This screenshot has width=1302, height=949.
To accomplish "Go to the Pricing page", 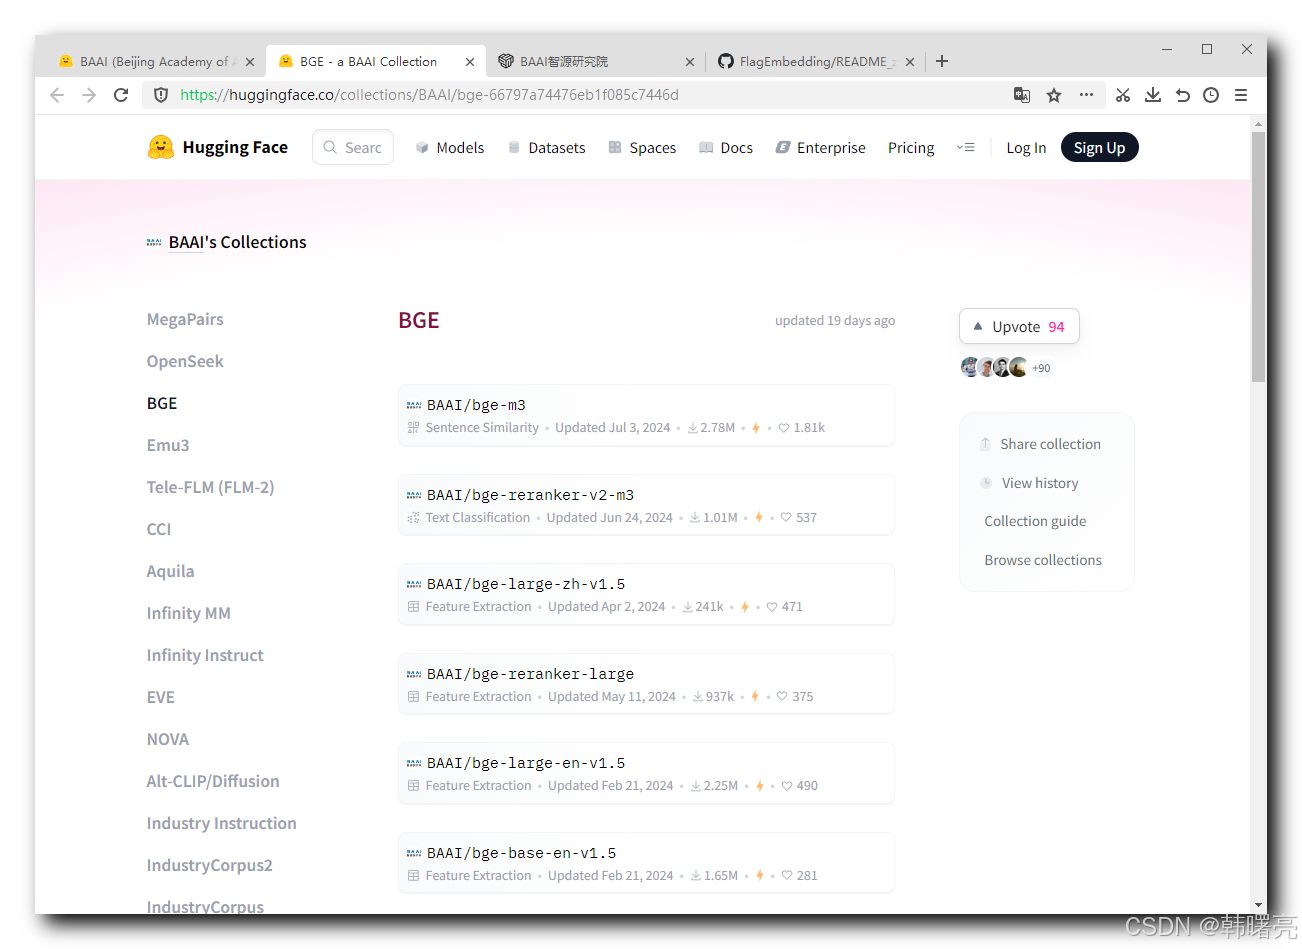I will [911, 147].
